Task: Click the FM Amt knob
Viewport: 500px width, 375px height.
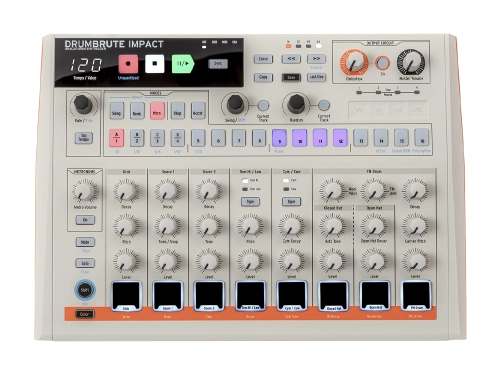Action: pyautogui.click(x=374, y=191)
